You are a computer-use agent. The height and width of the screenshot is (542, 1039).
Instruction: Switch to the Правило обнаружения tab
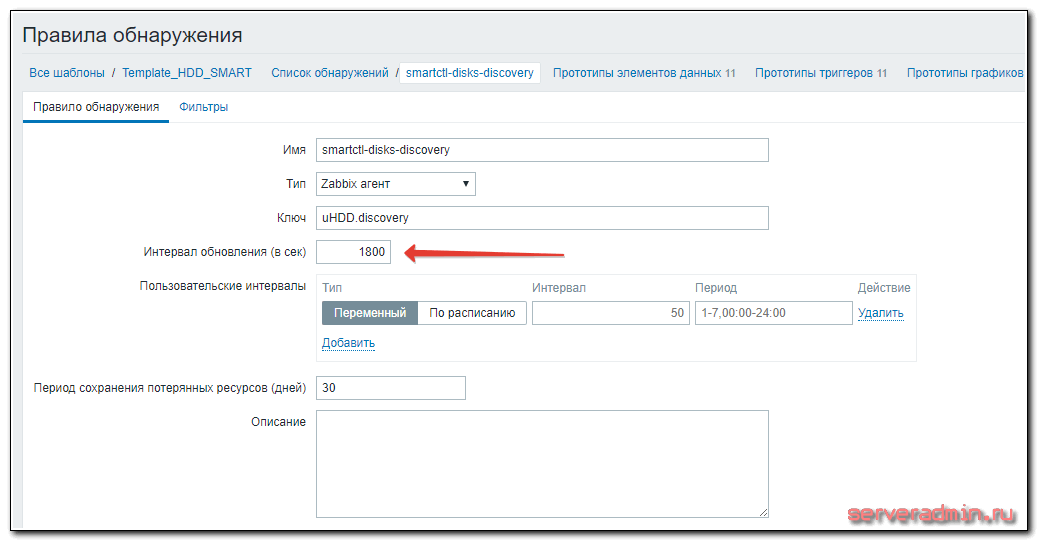click(96, 107)
